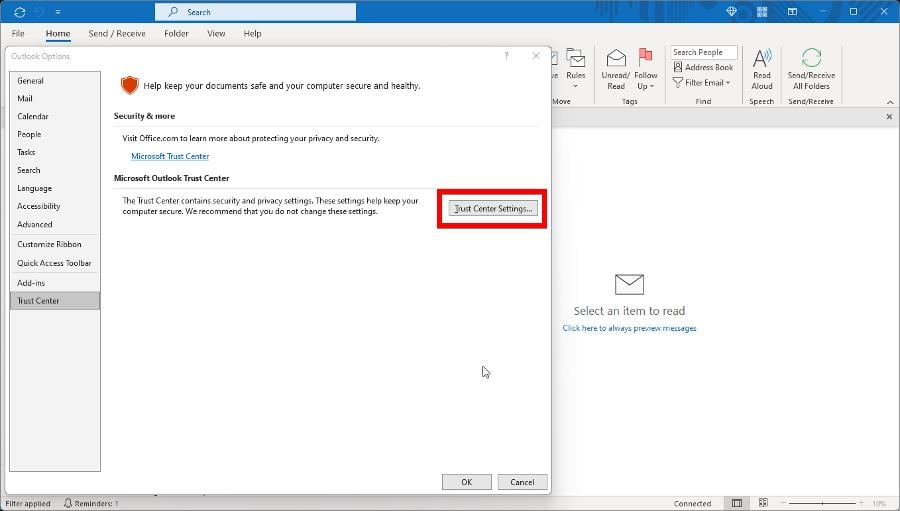The height and width of the screenshot is (511, 900).
Task: Switch to the Home ribbon tab
Action: [58, 33]
